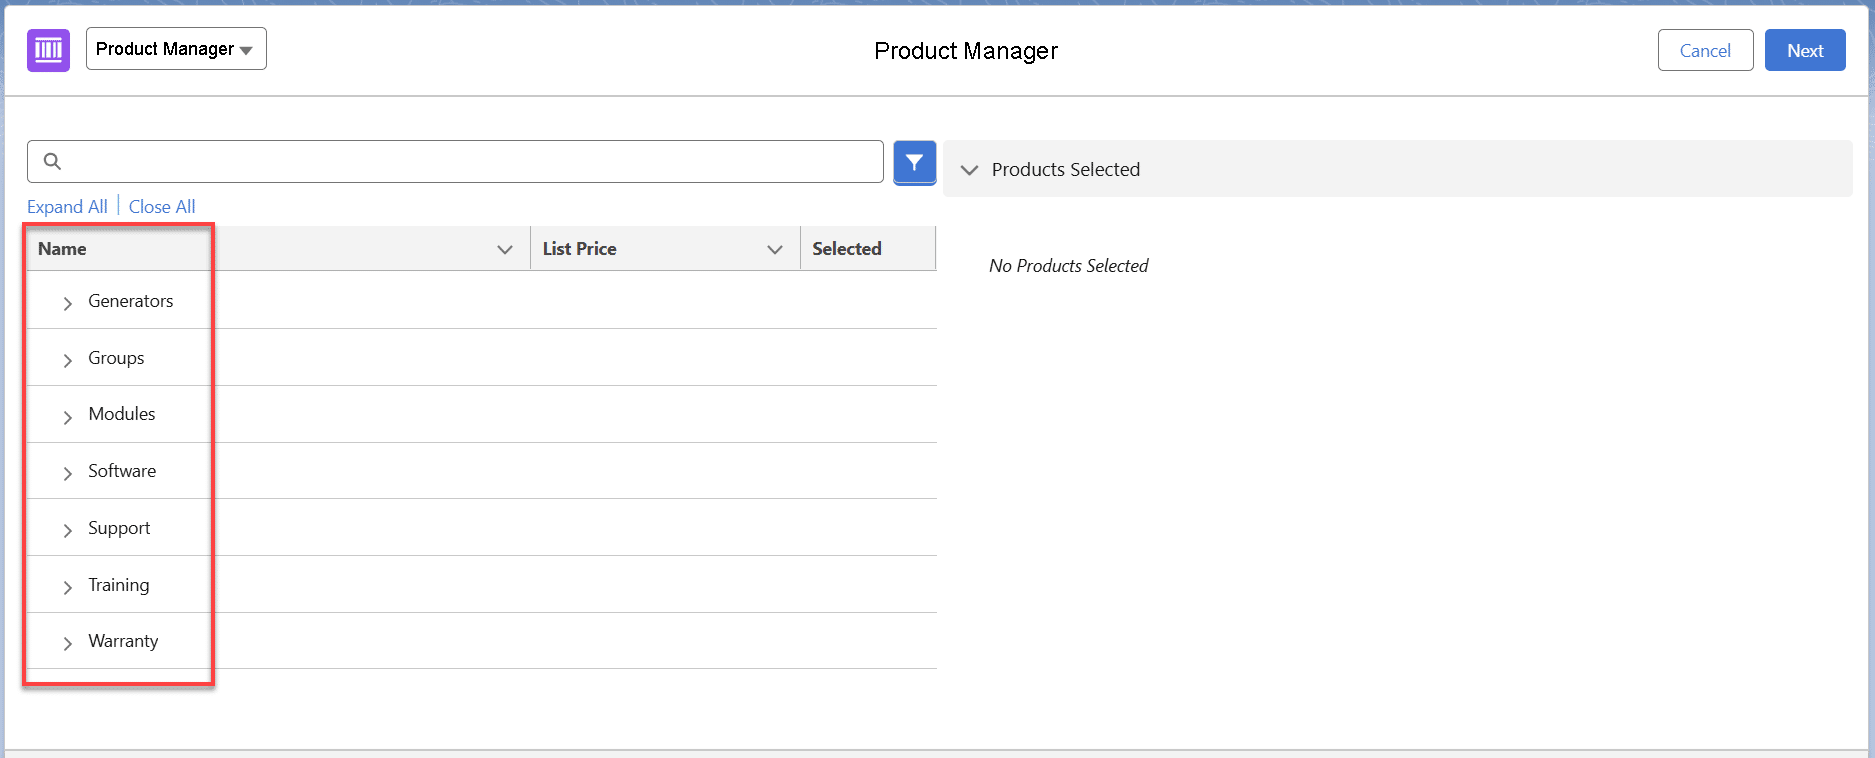Open the Name column sort menu
Viewport: 1875px width, 758px height.
pyautogui.click(x=505, y=249)
